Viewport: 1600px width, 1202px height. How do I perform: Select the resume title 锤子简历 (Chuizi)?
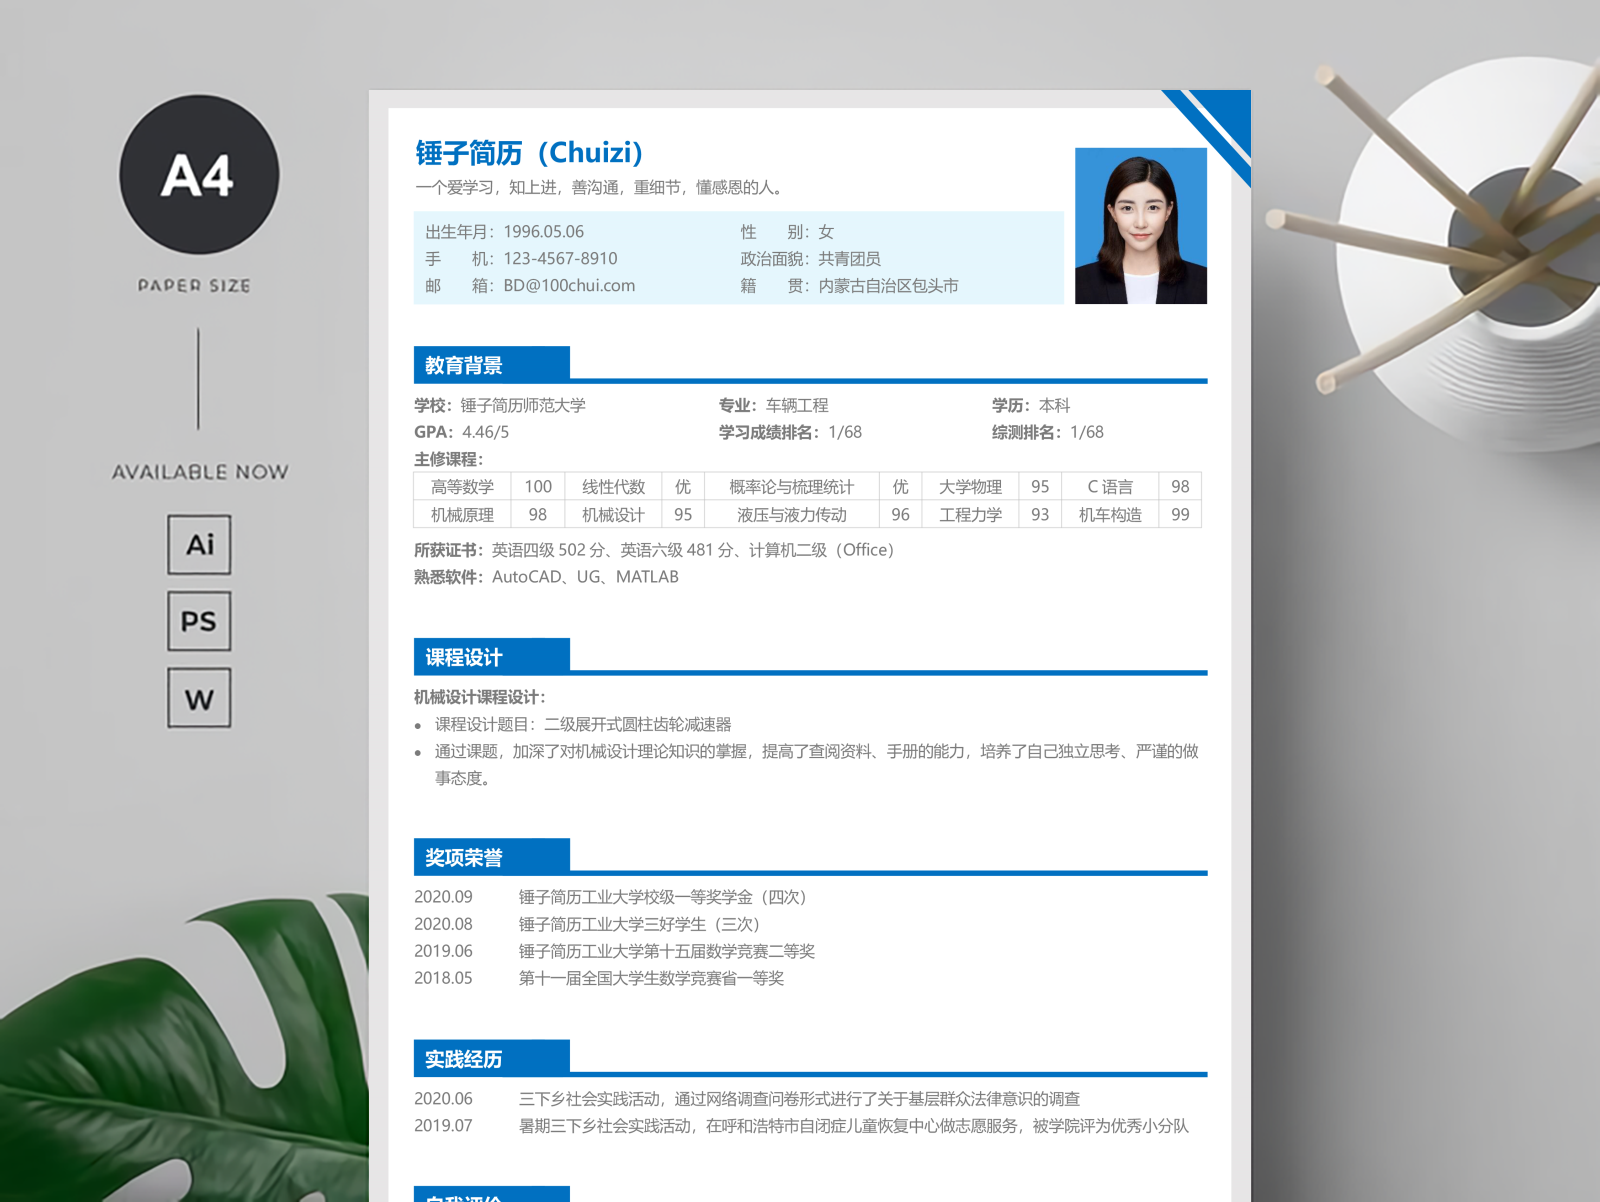(529, 153)
